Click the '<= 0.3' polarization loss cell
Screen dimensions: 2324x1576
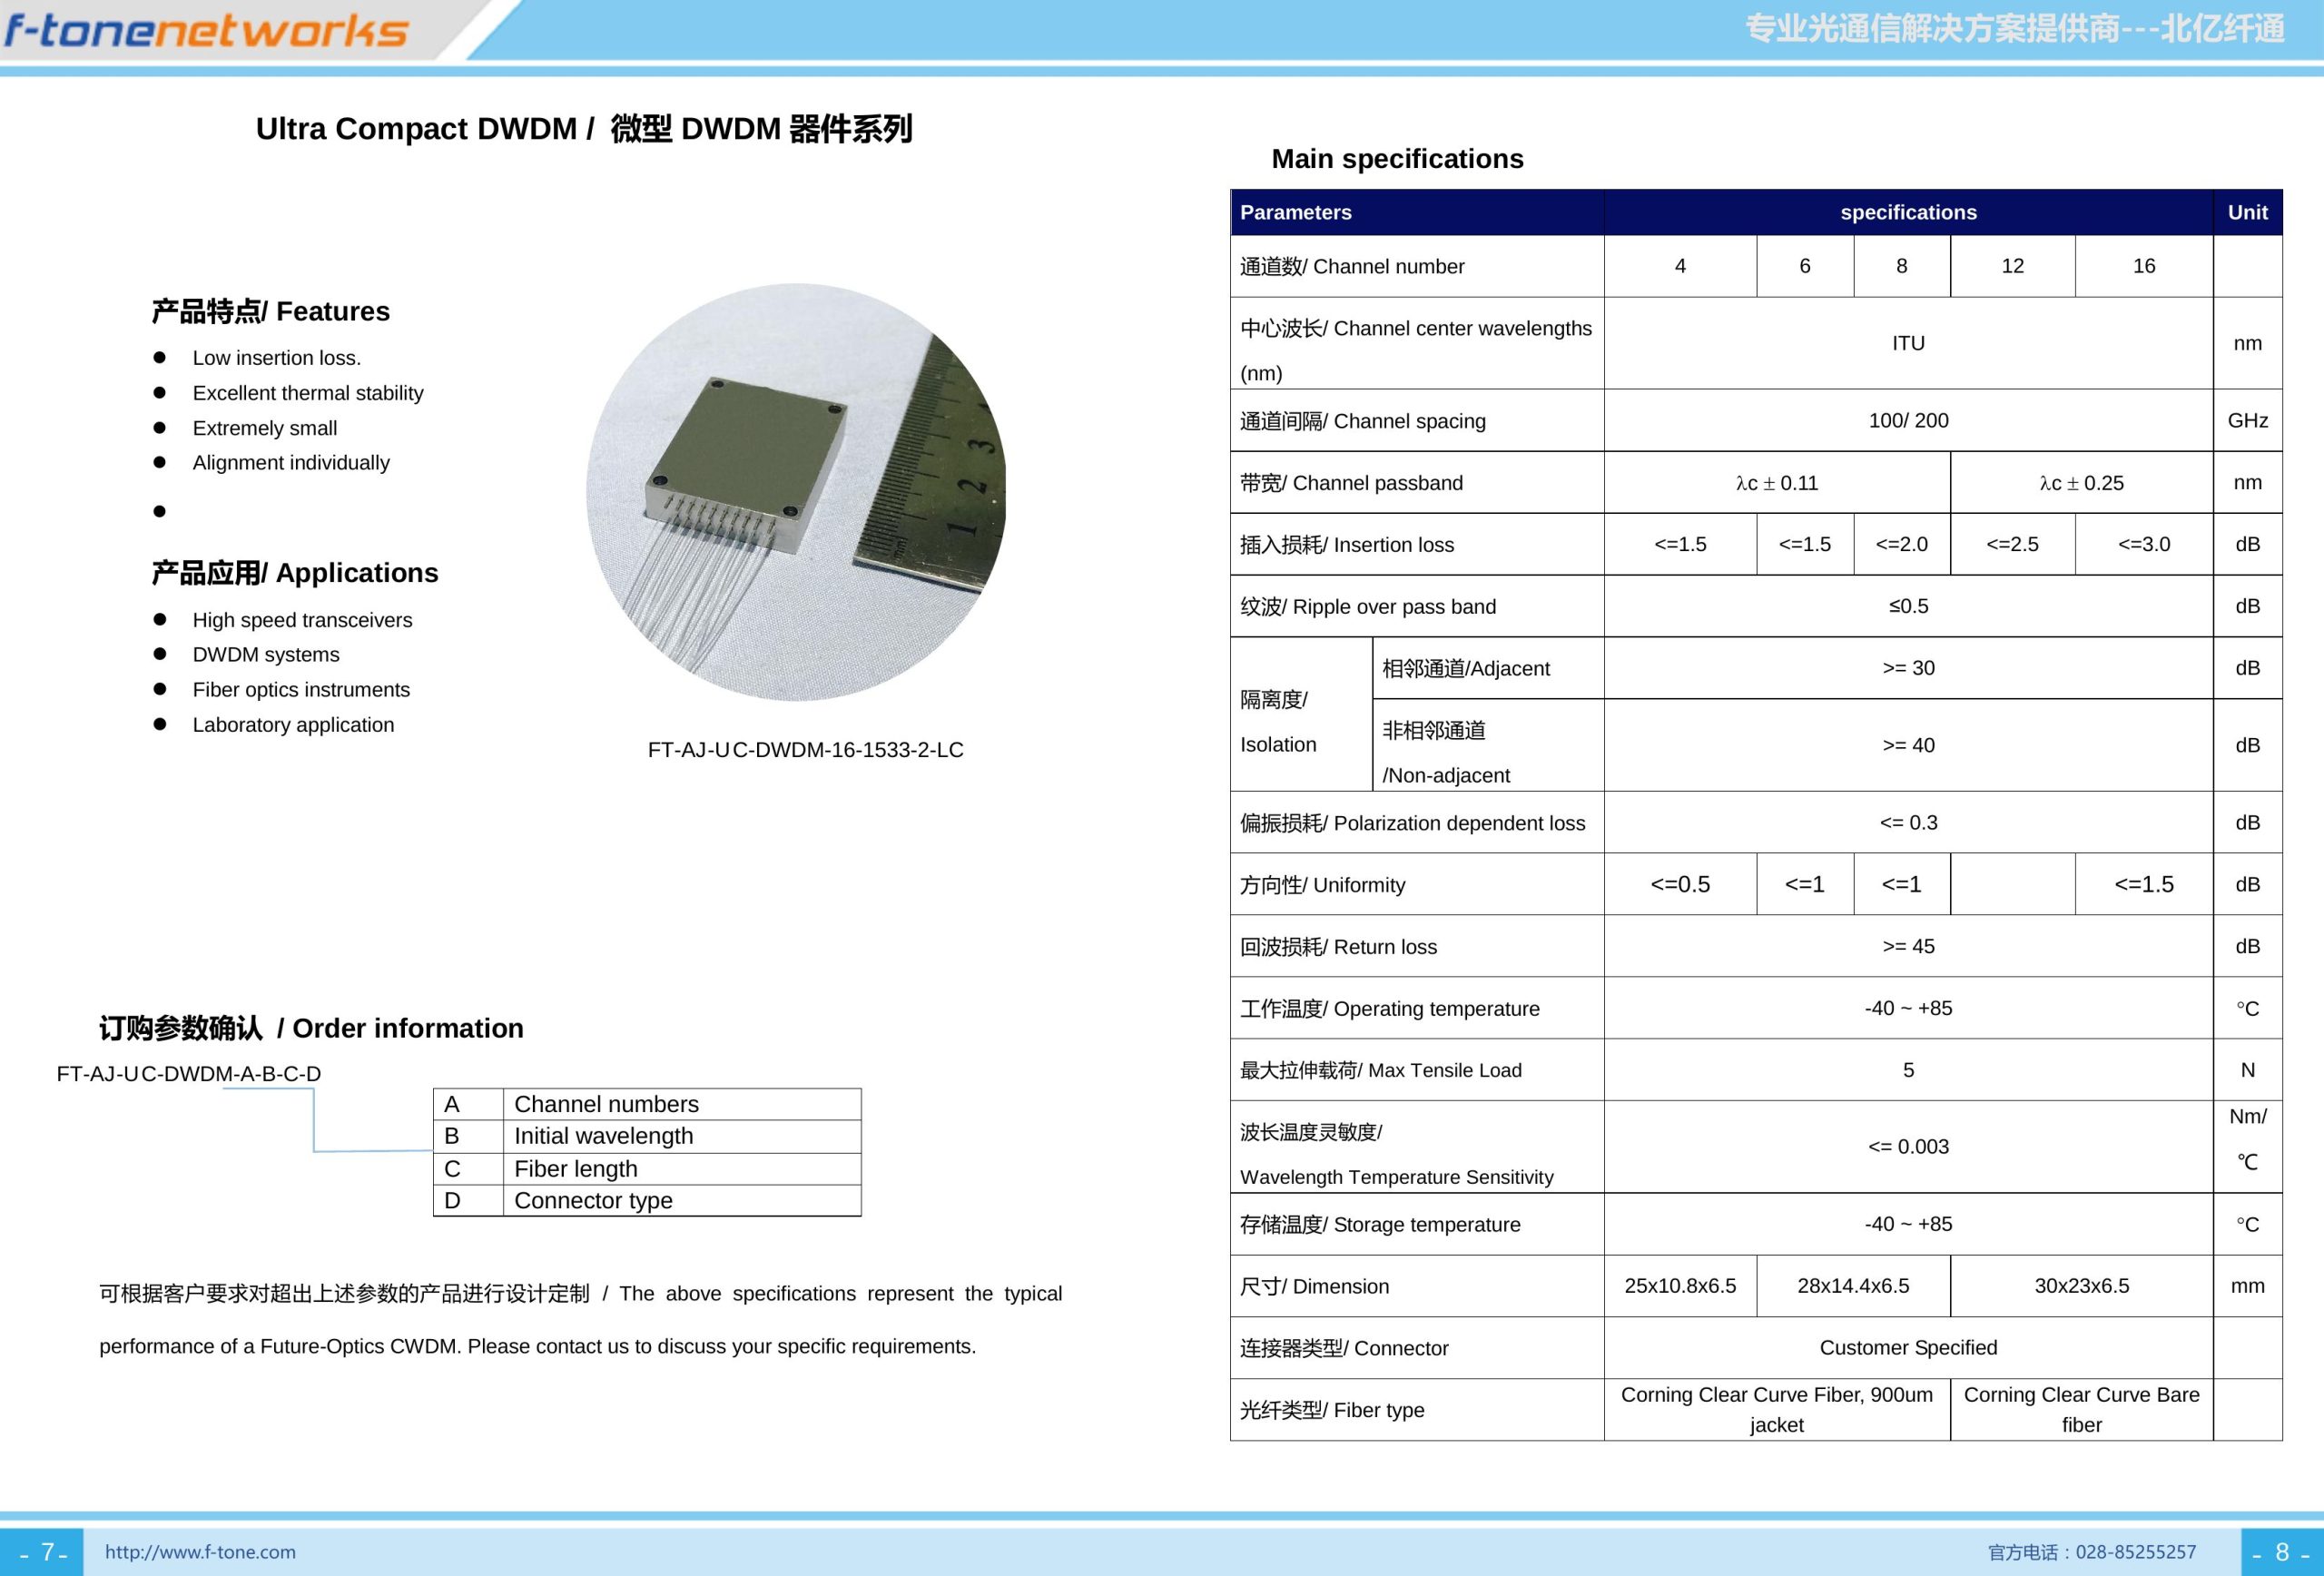point(1908,822)
